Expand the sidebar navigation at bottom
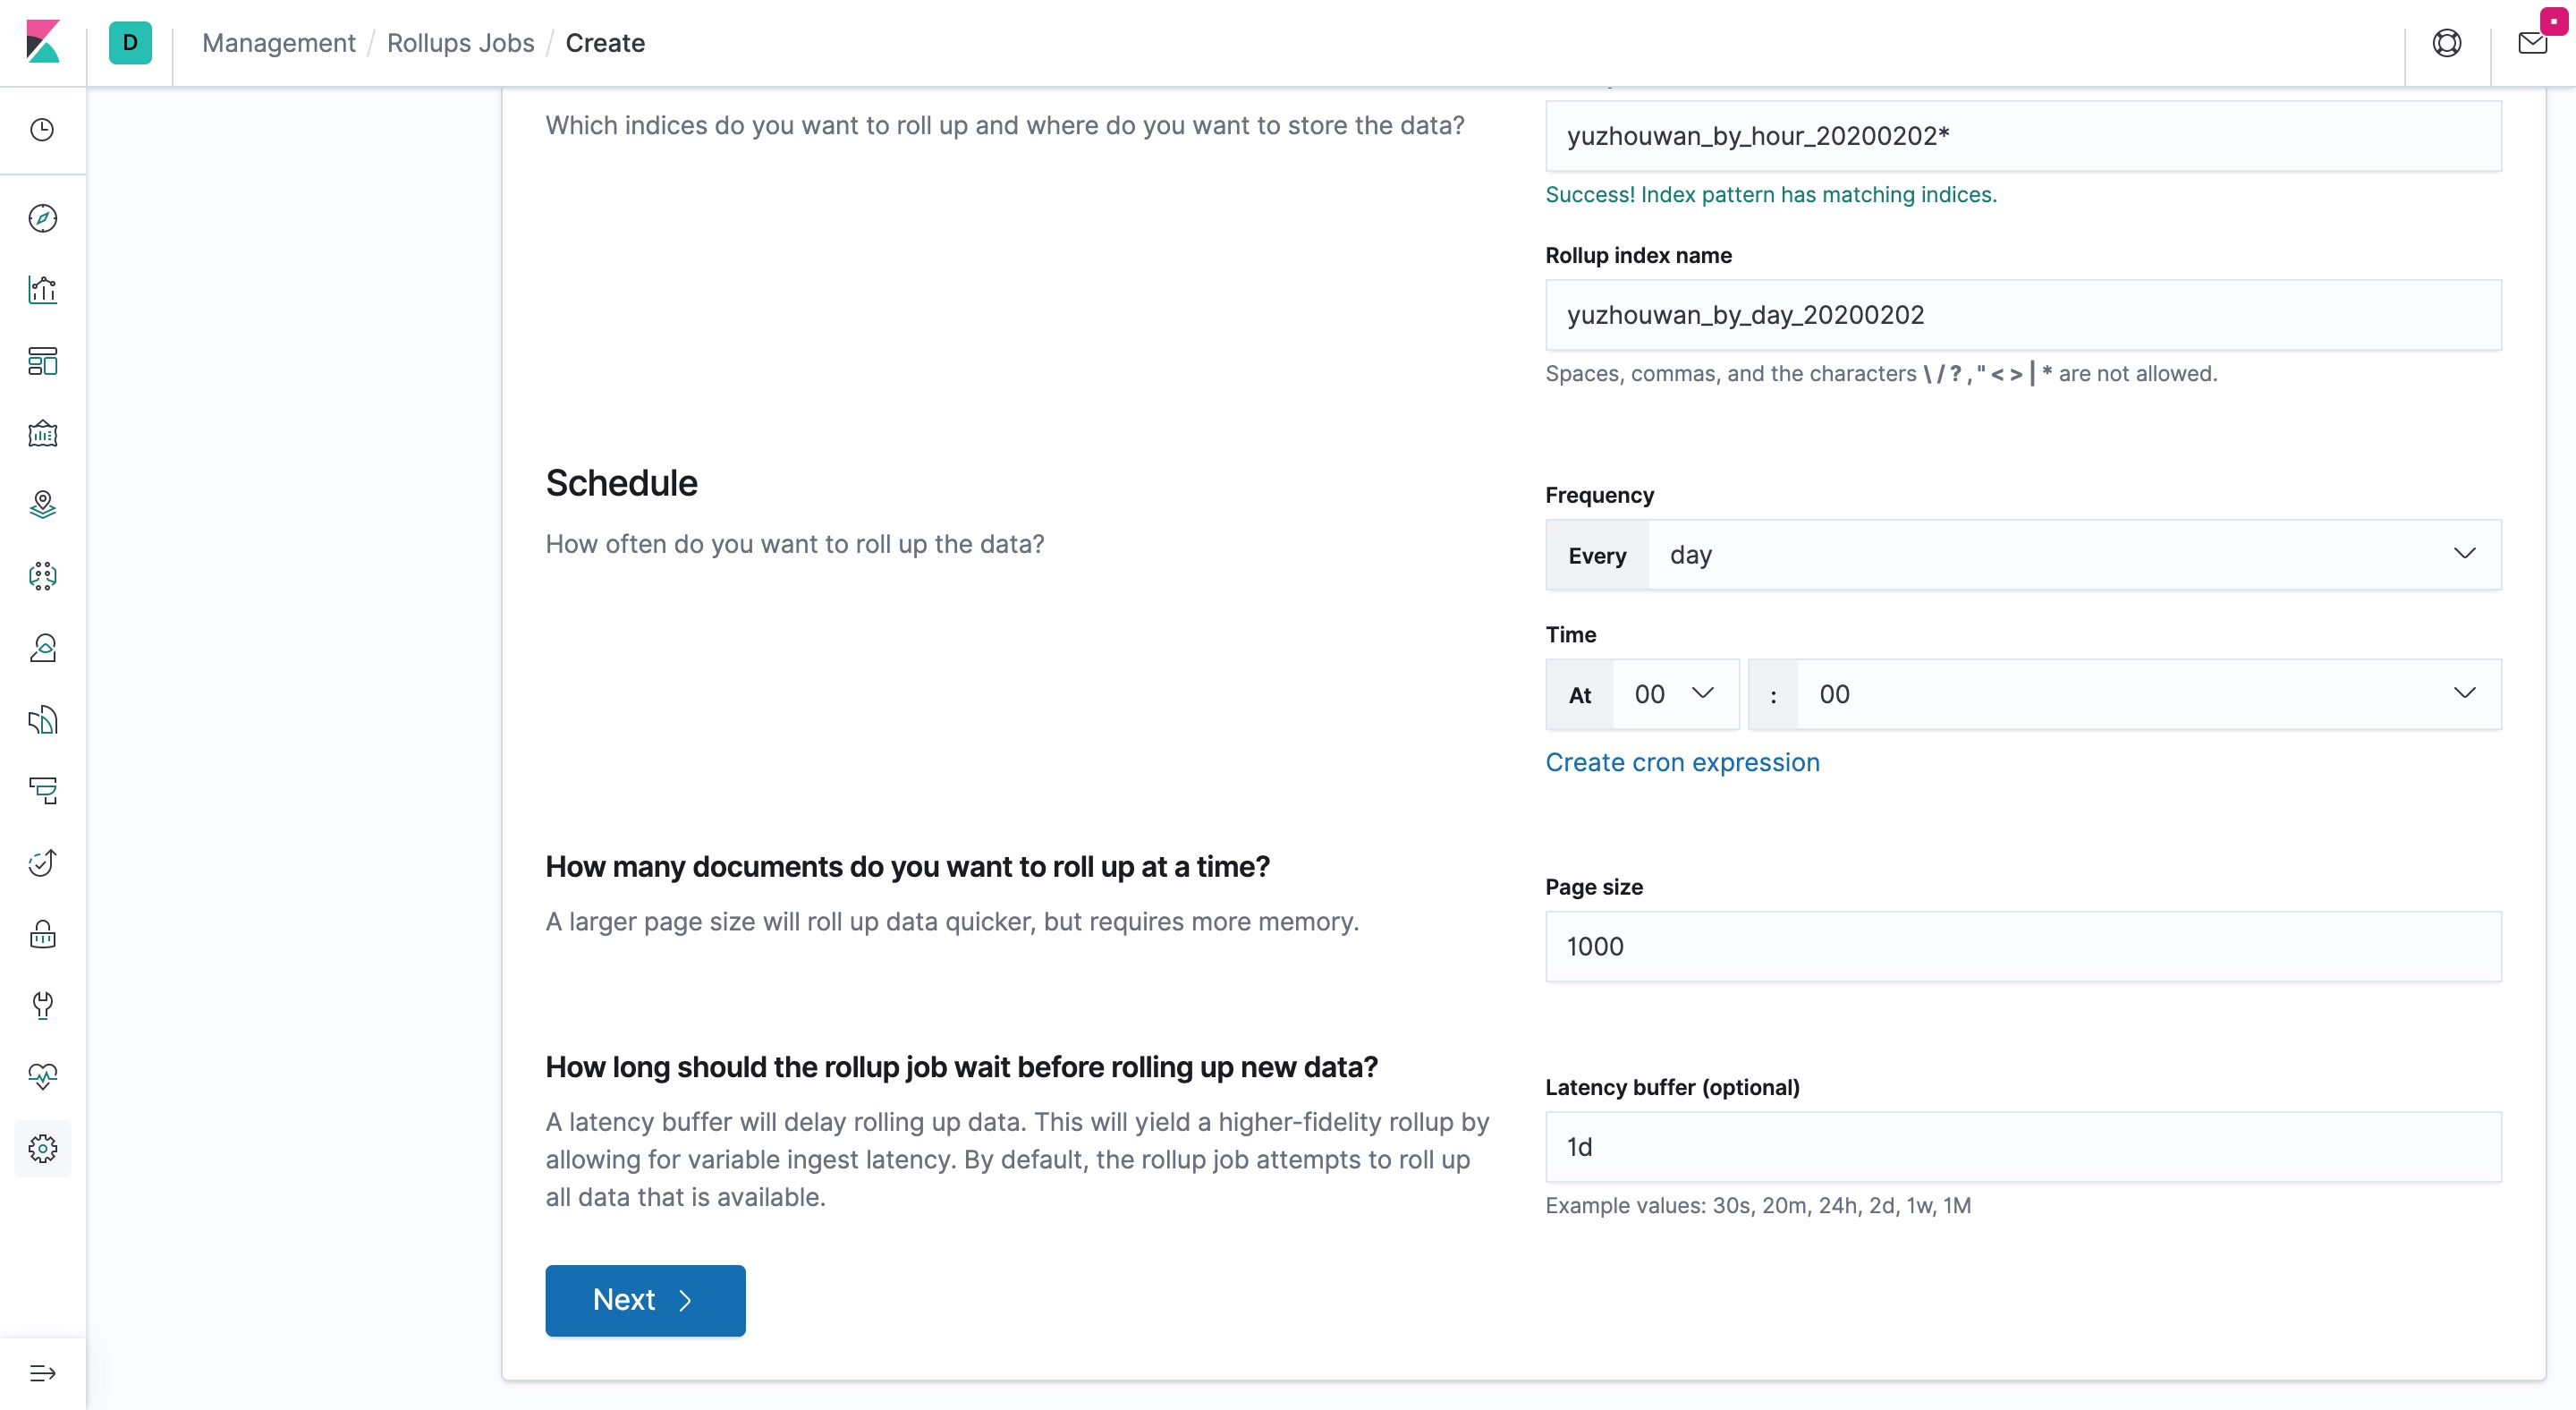The height and width of the screenshot is (1410, 2576). pos(42,1373)
